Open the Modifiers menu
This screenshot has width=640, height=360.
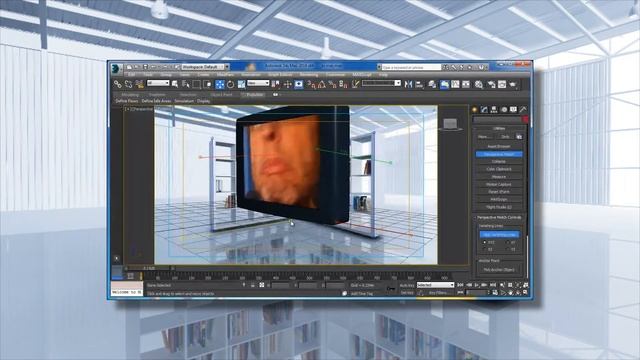click(x=225, y=75)
